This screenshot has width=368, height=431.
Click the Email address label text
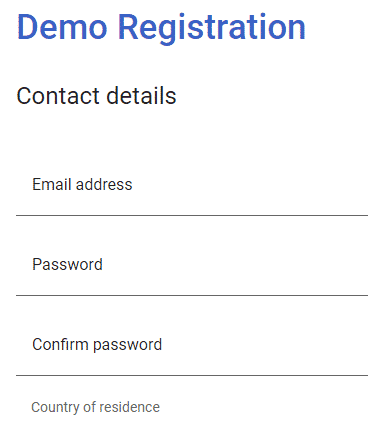coord(82,184)
